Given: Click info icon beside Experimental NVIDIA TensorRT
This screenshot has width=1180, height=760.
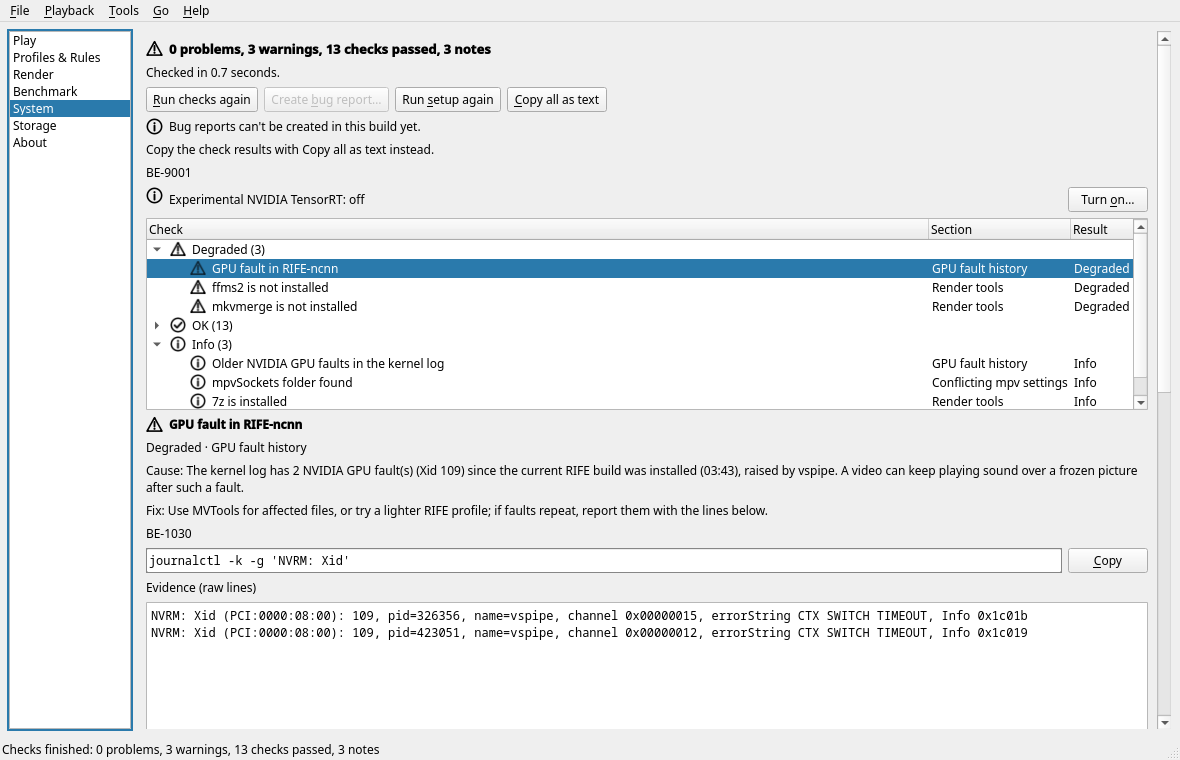Looking at the screenshot, I should [x=154, y=196].
